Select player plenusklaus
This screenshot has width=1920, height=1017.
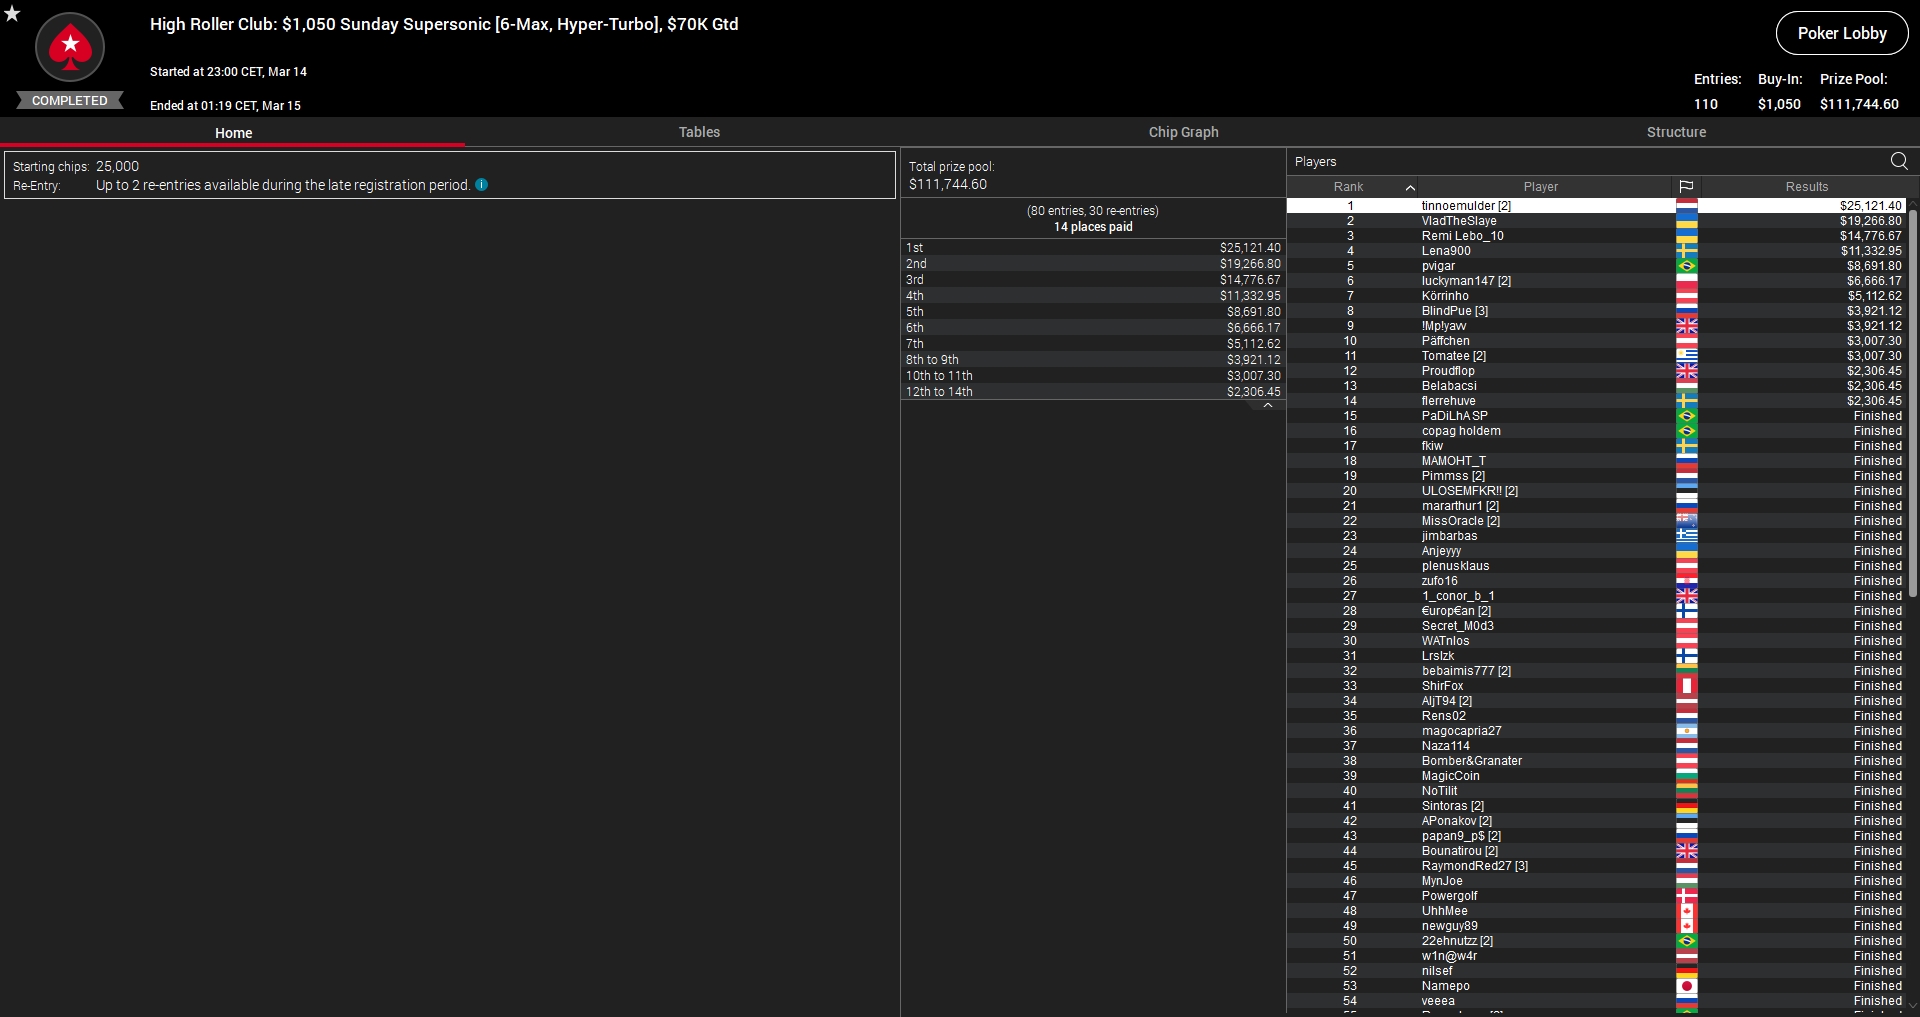(1597, 566)
